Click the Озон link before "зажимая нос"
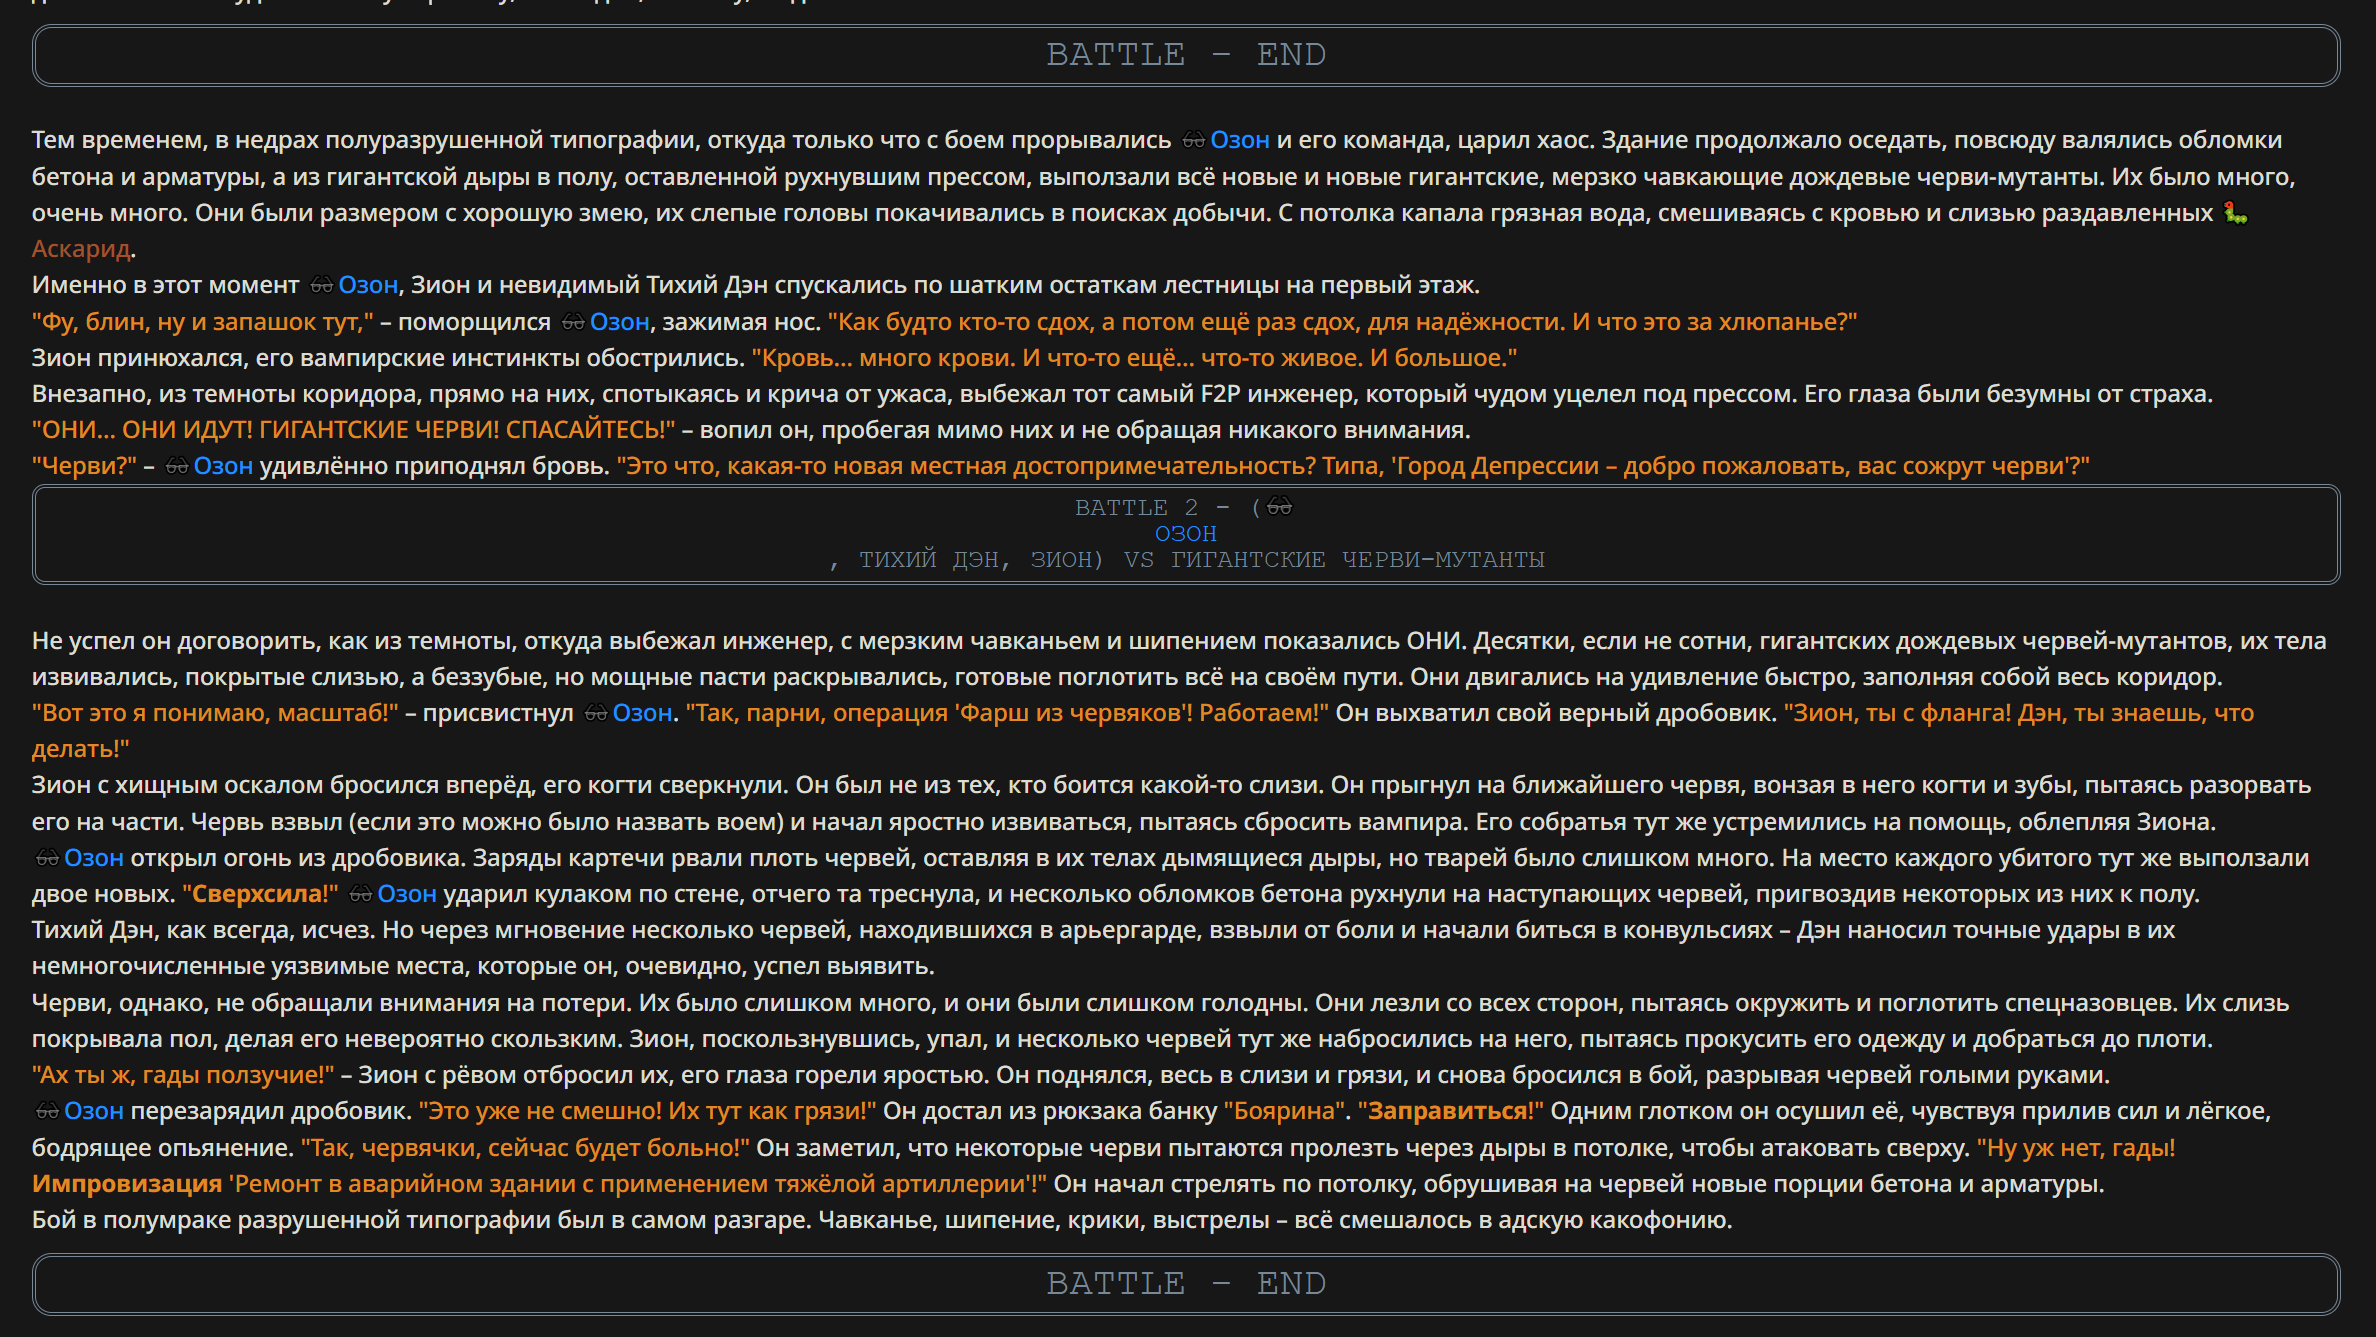The width and height of the screenshot is (2376, 1337). [x=620, y=322]
